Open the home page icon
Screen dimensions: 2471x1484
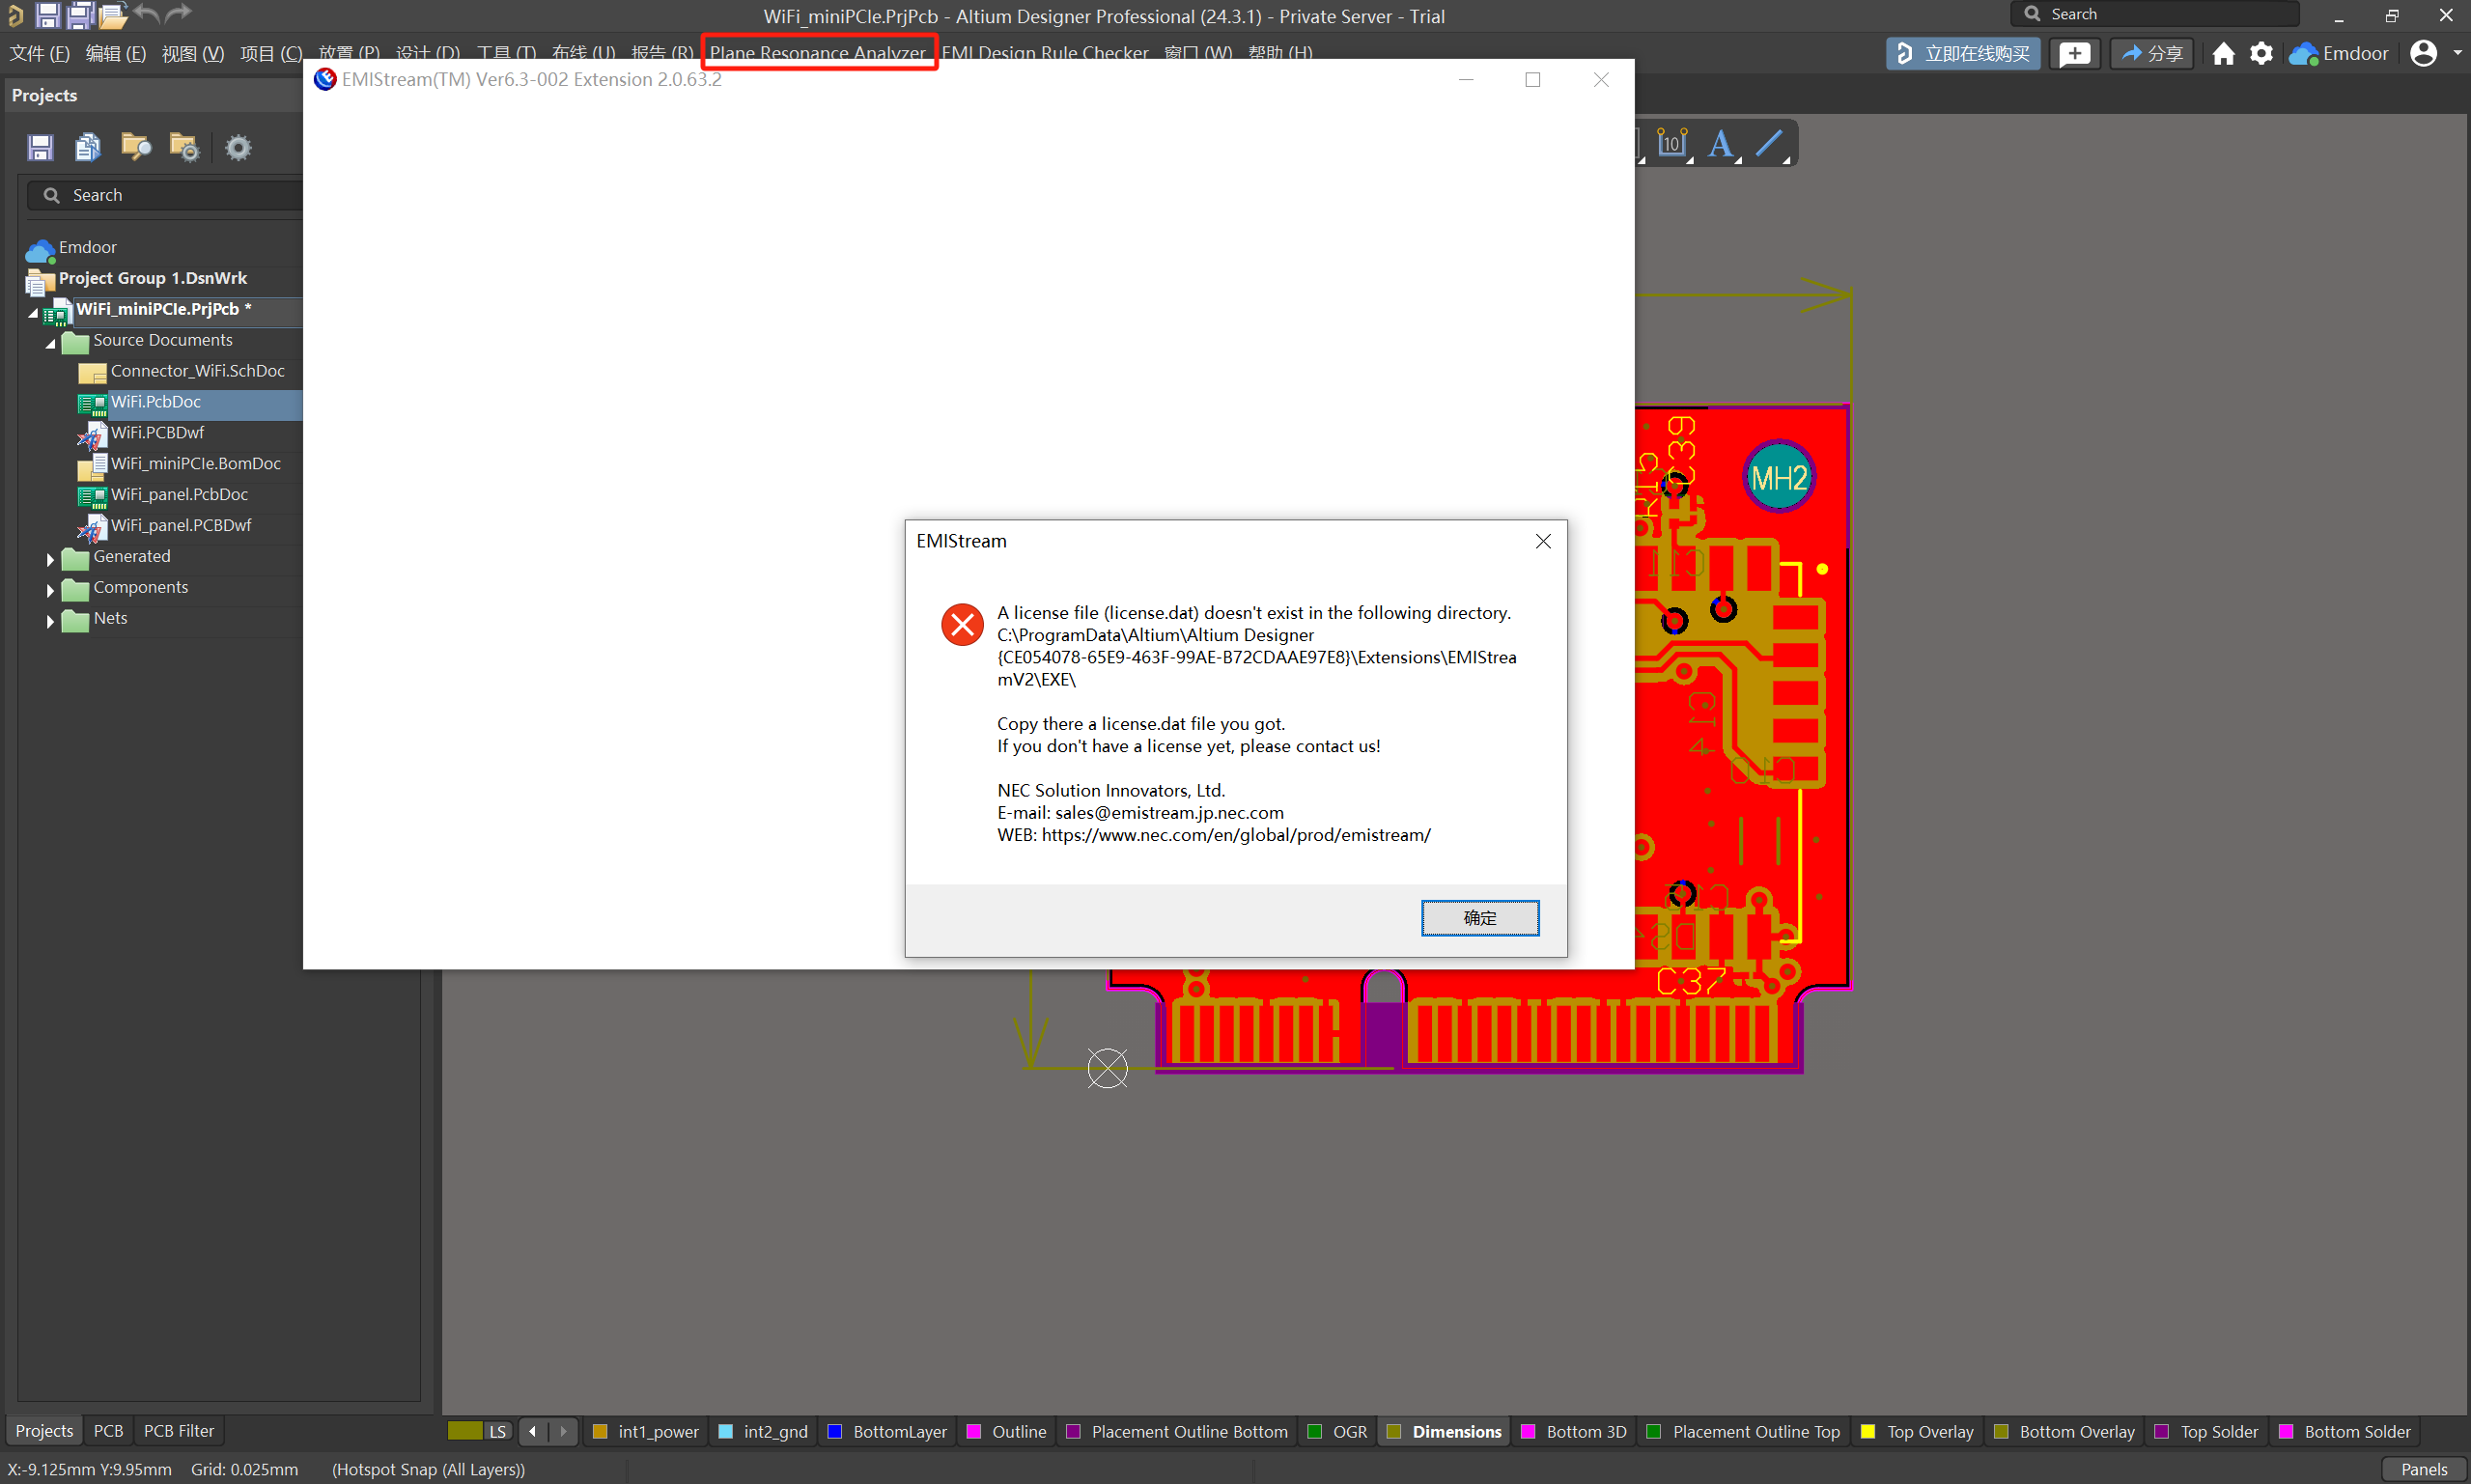click(2223, 54)
